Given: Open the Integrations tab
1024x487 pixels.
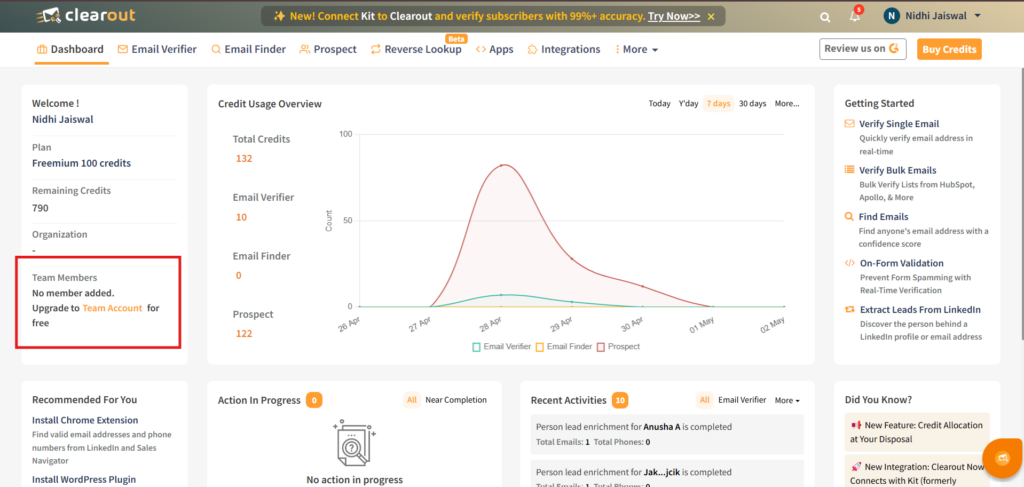Looking at the screenshot, I should [564, 49].
